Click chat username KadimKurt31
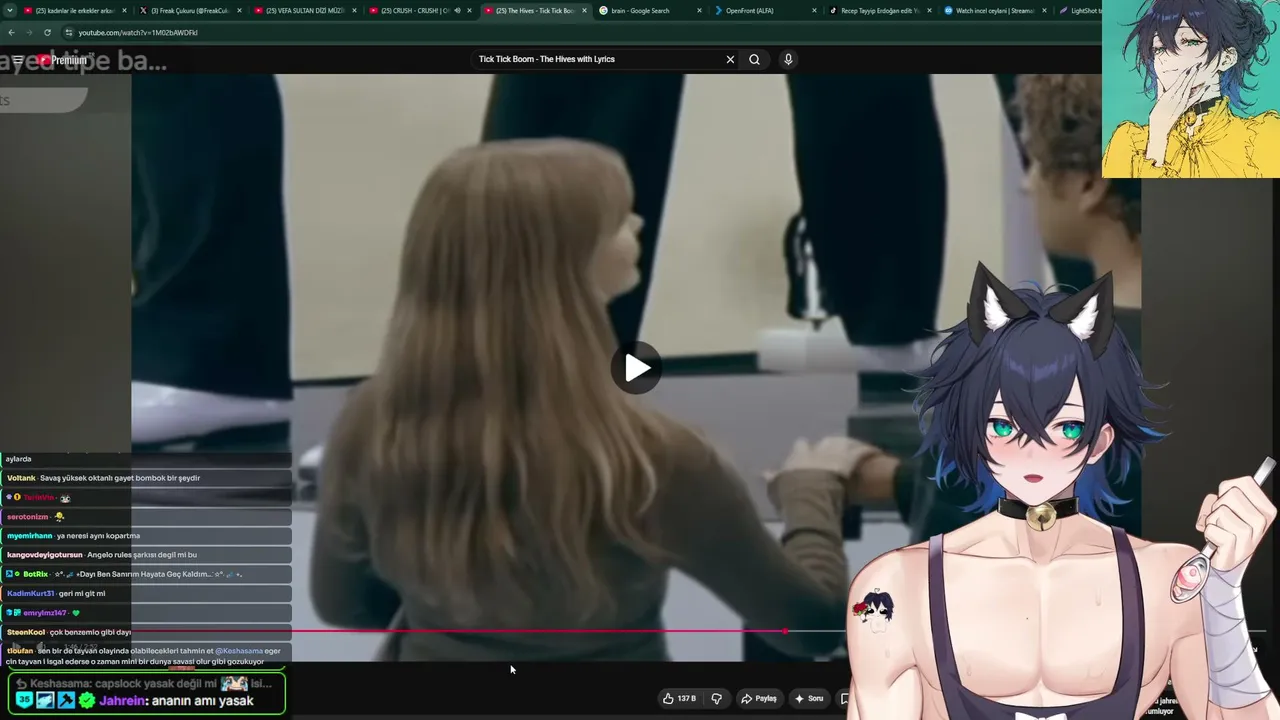 point(30,594)
